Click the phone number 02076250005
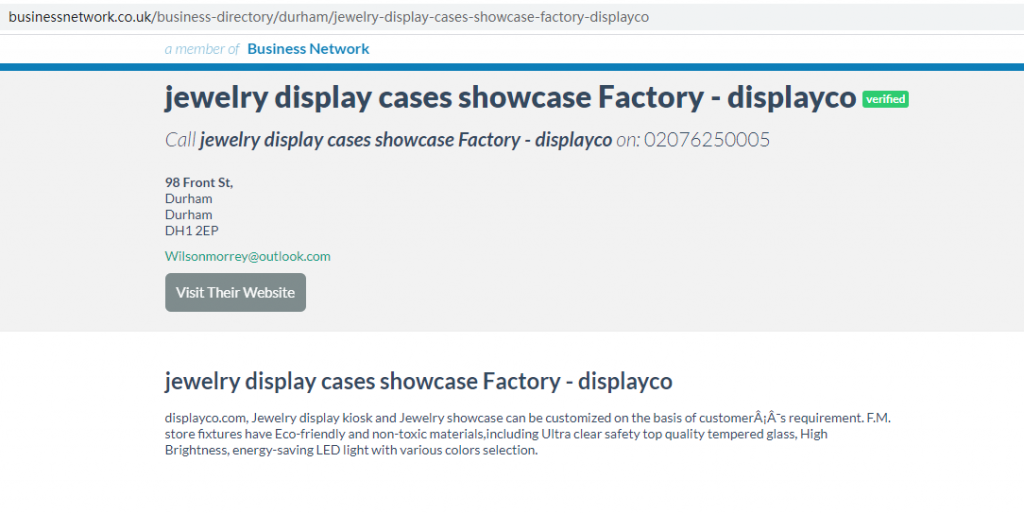 pyautogui.click(x=707, y=140)
